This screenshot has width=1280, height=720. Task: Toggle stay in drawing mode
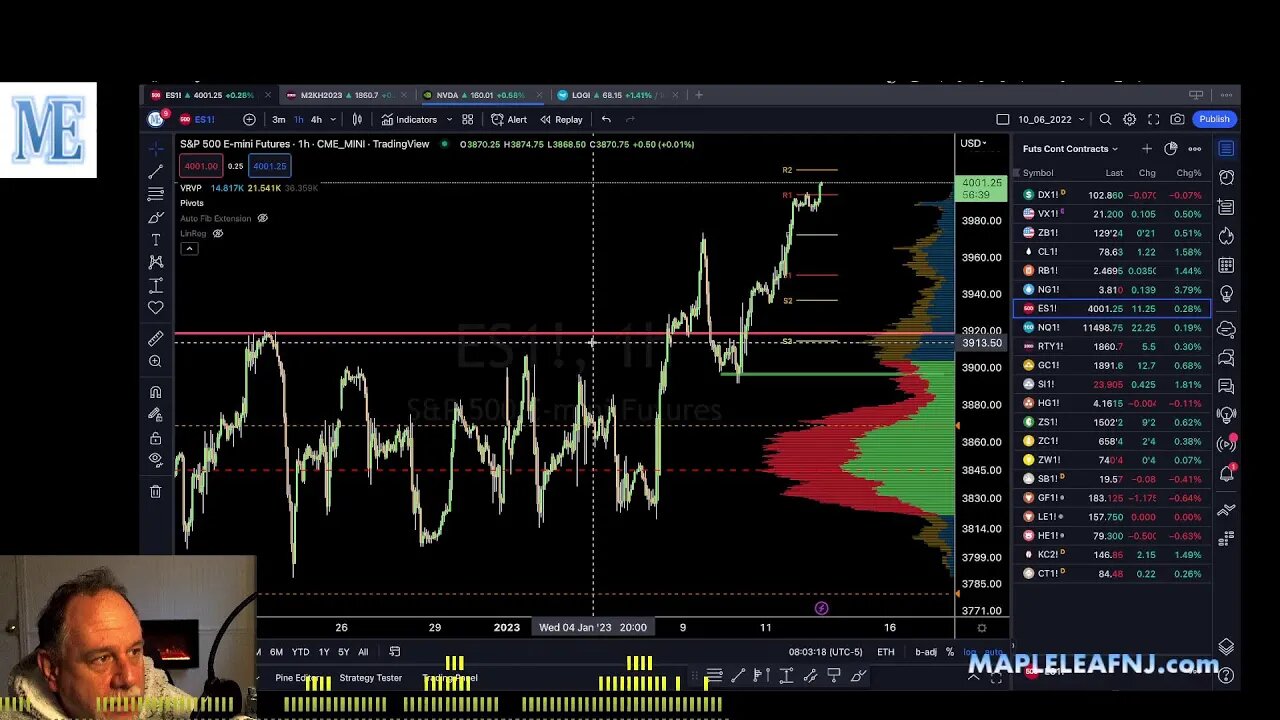coord(156,414)
